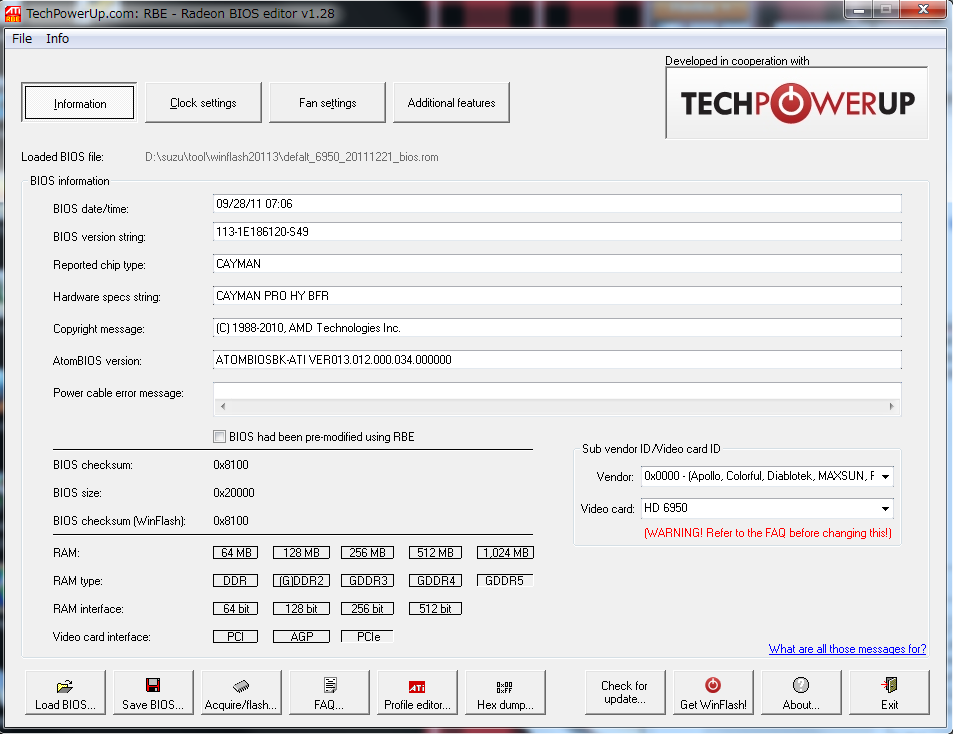
Task: Select the 1,024 MB RAM indicator
Action: (506, 552)
